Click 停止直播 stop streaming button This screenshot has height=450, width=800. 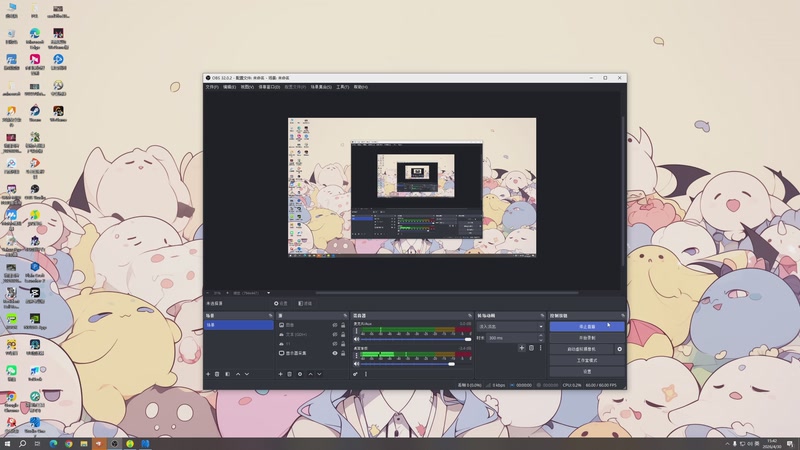click(x=587, y=327)
